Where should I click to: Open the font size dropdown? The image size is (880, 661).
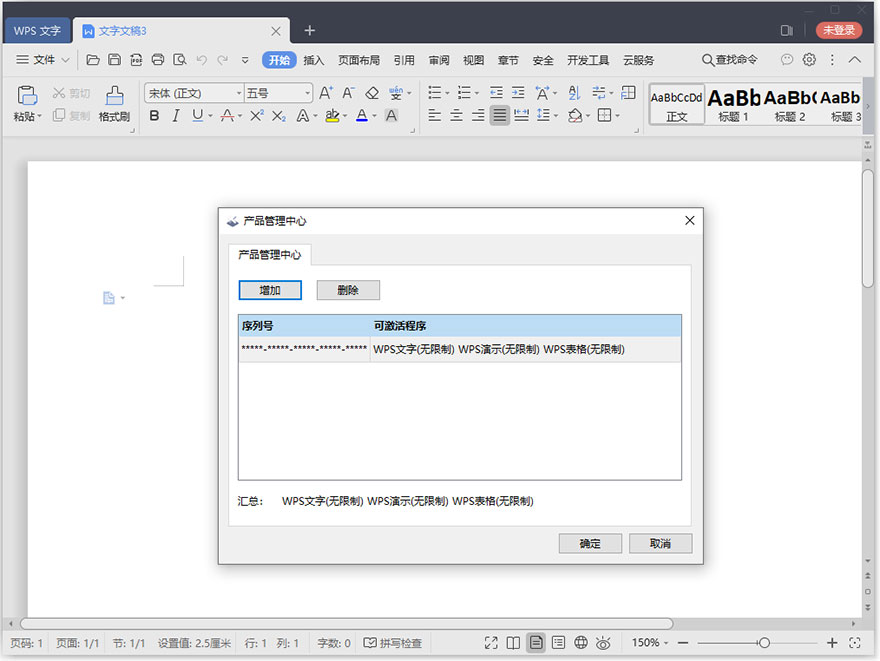[x=306, y=92]
